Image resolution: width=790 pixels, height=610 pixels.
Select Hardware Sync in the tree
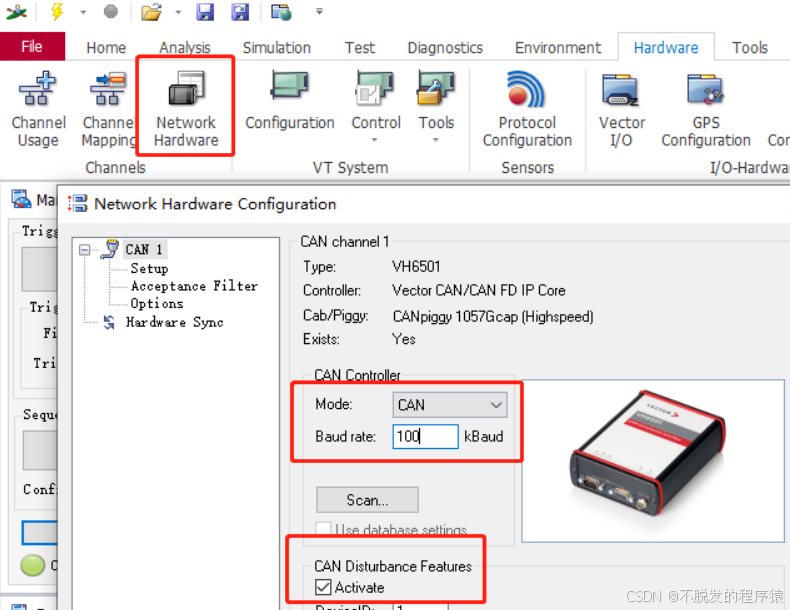(174, 322)
